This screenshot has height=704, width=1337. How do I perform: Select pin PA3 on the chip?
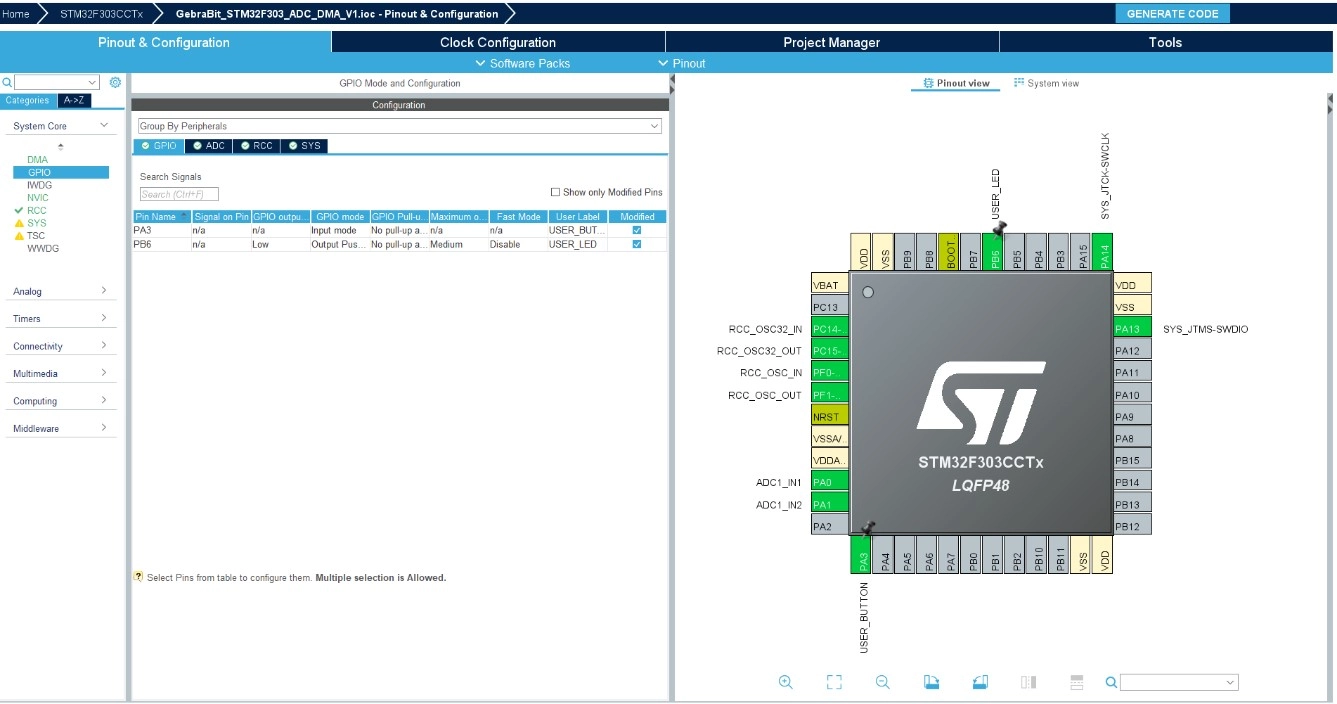(862, 555)
